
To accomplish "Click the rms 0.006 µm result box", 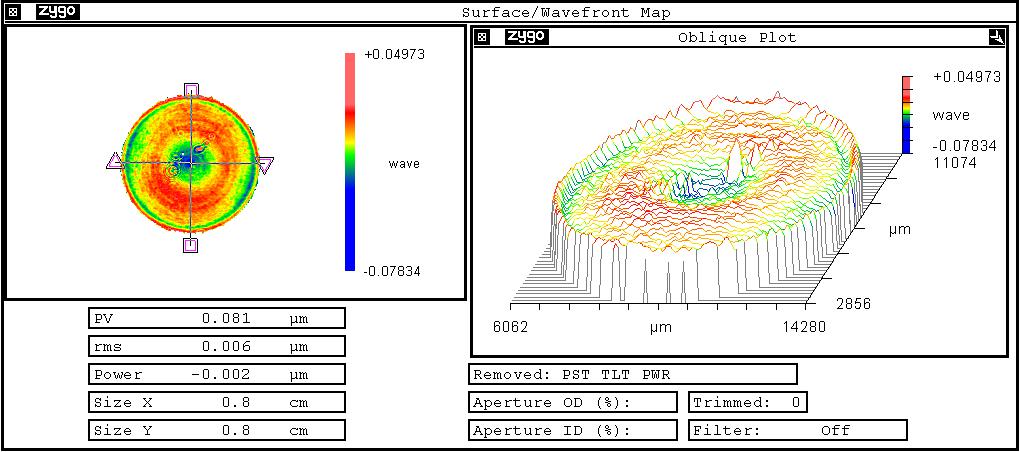I will [x=216, y=347].
